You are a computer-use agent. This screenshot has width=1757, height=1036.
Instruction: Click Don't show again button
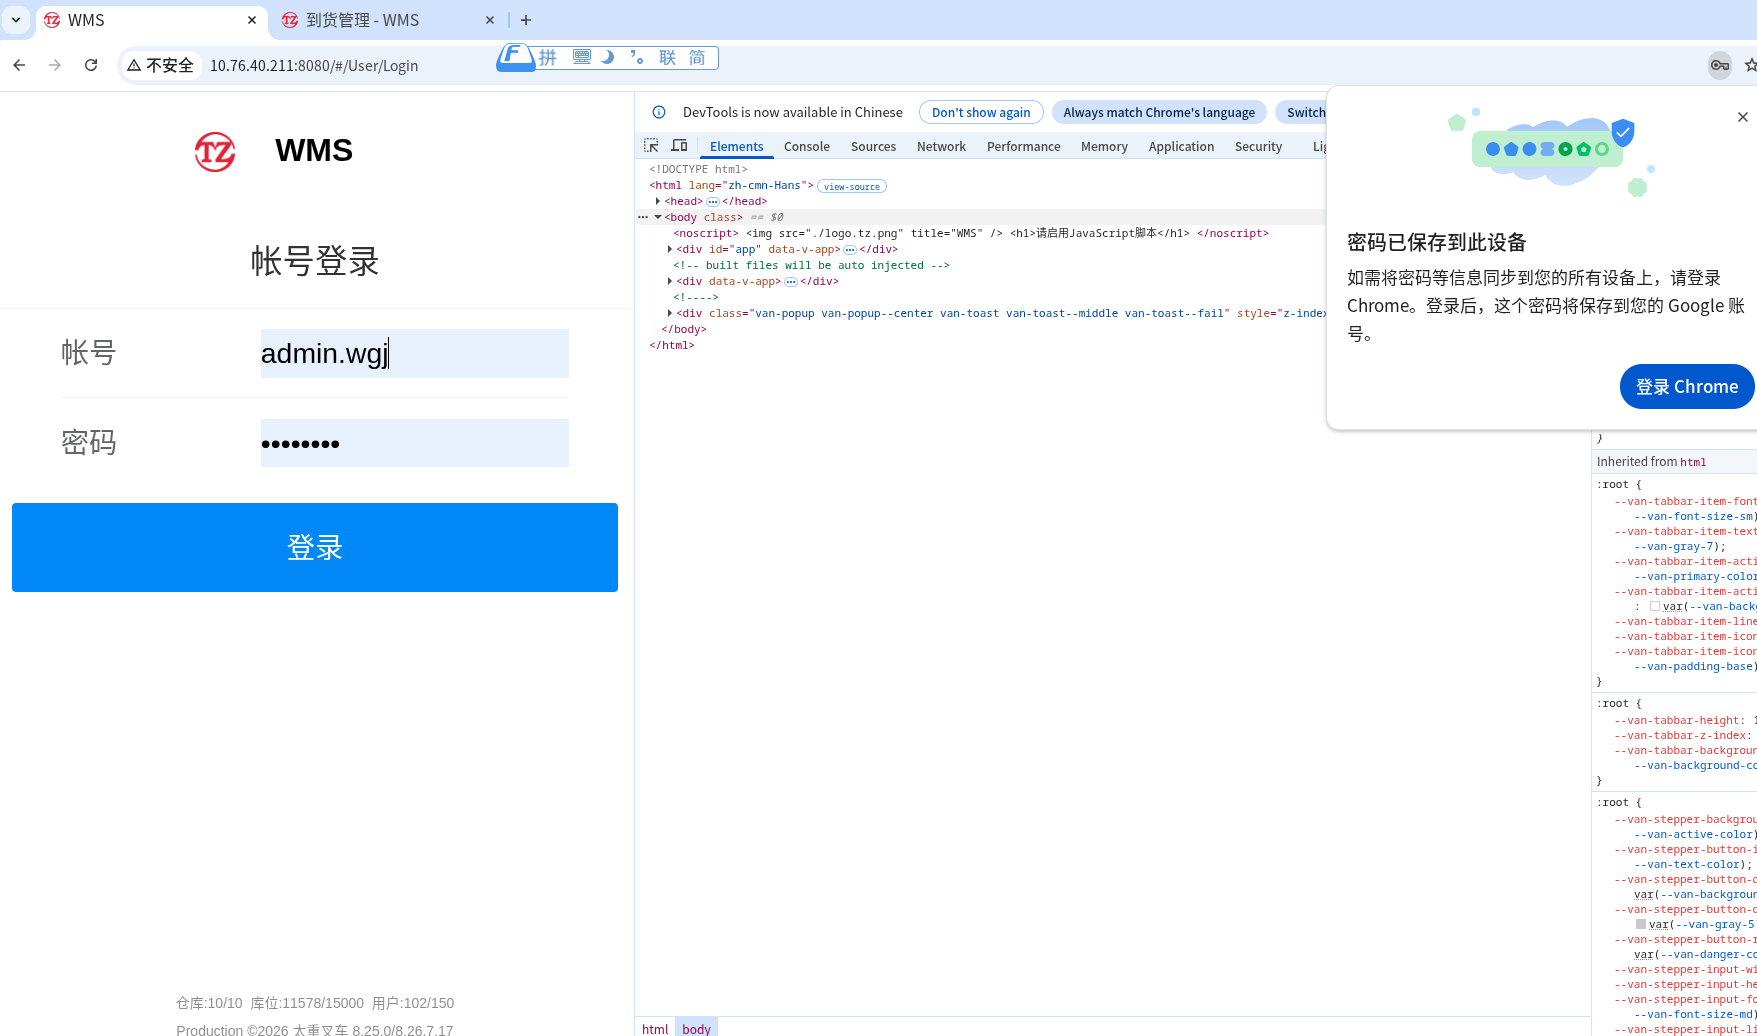[x=981, y=112]
